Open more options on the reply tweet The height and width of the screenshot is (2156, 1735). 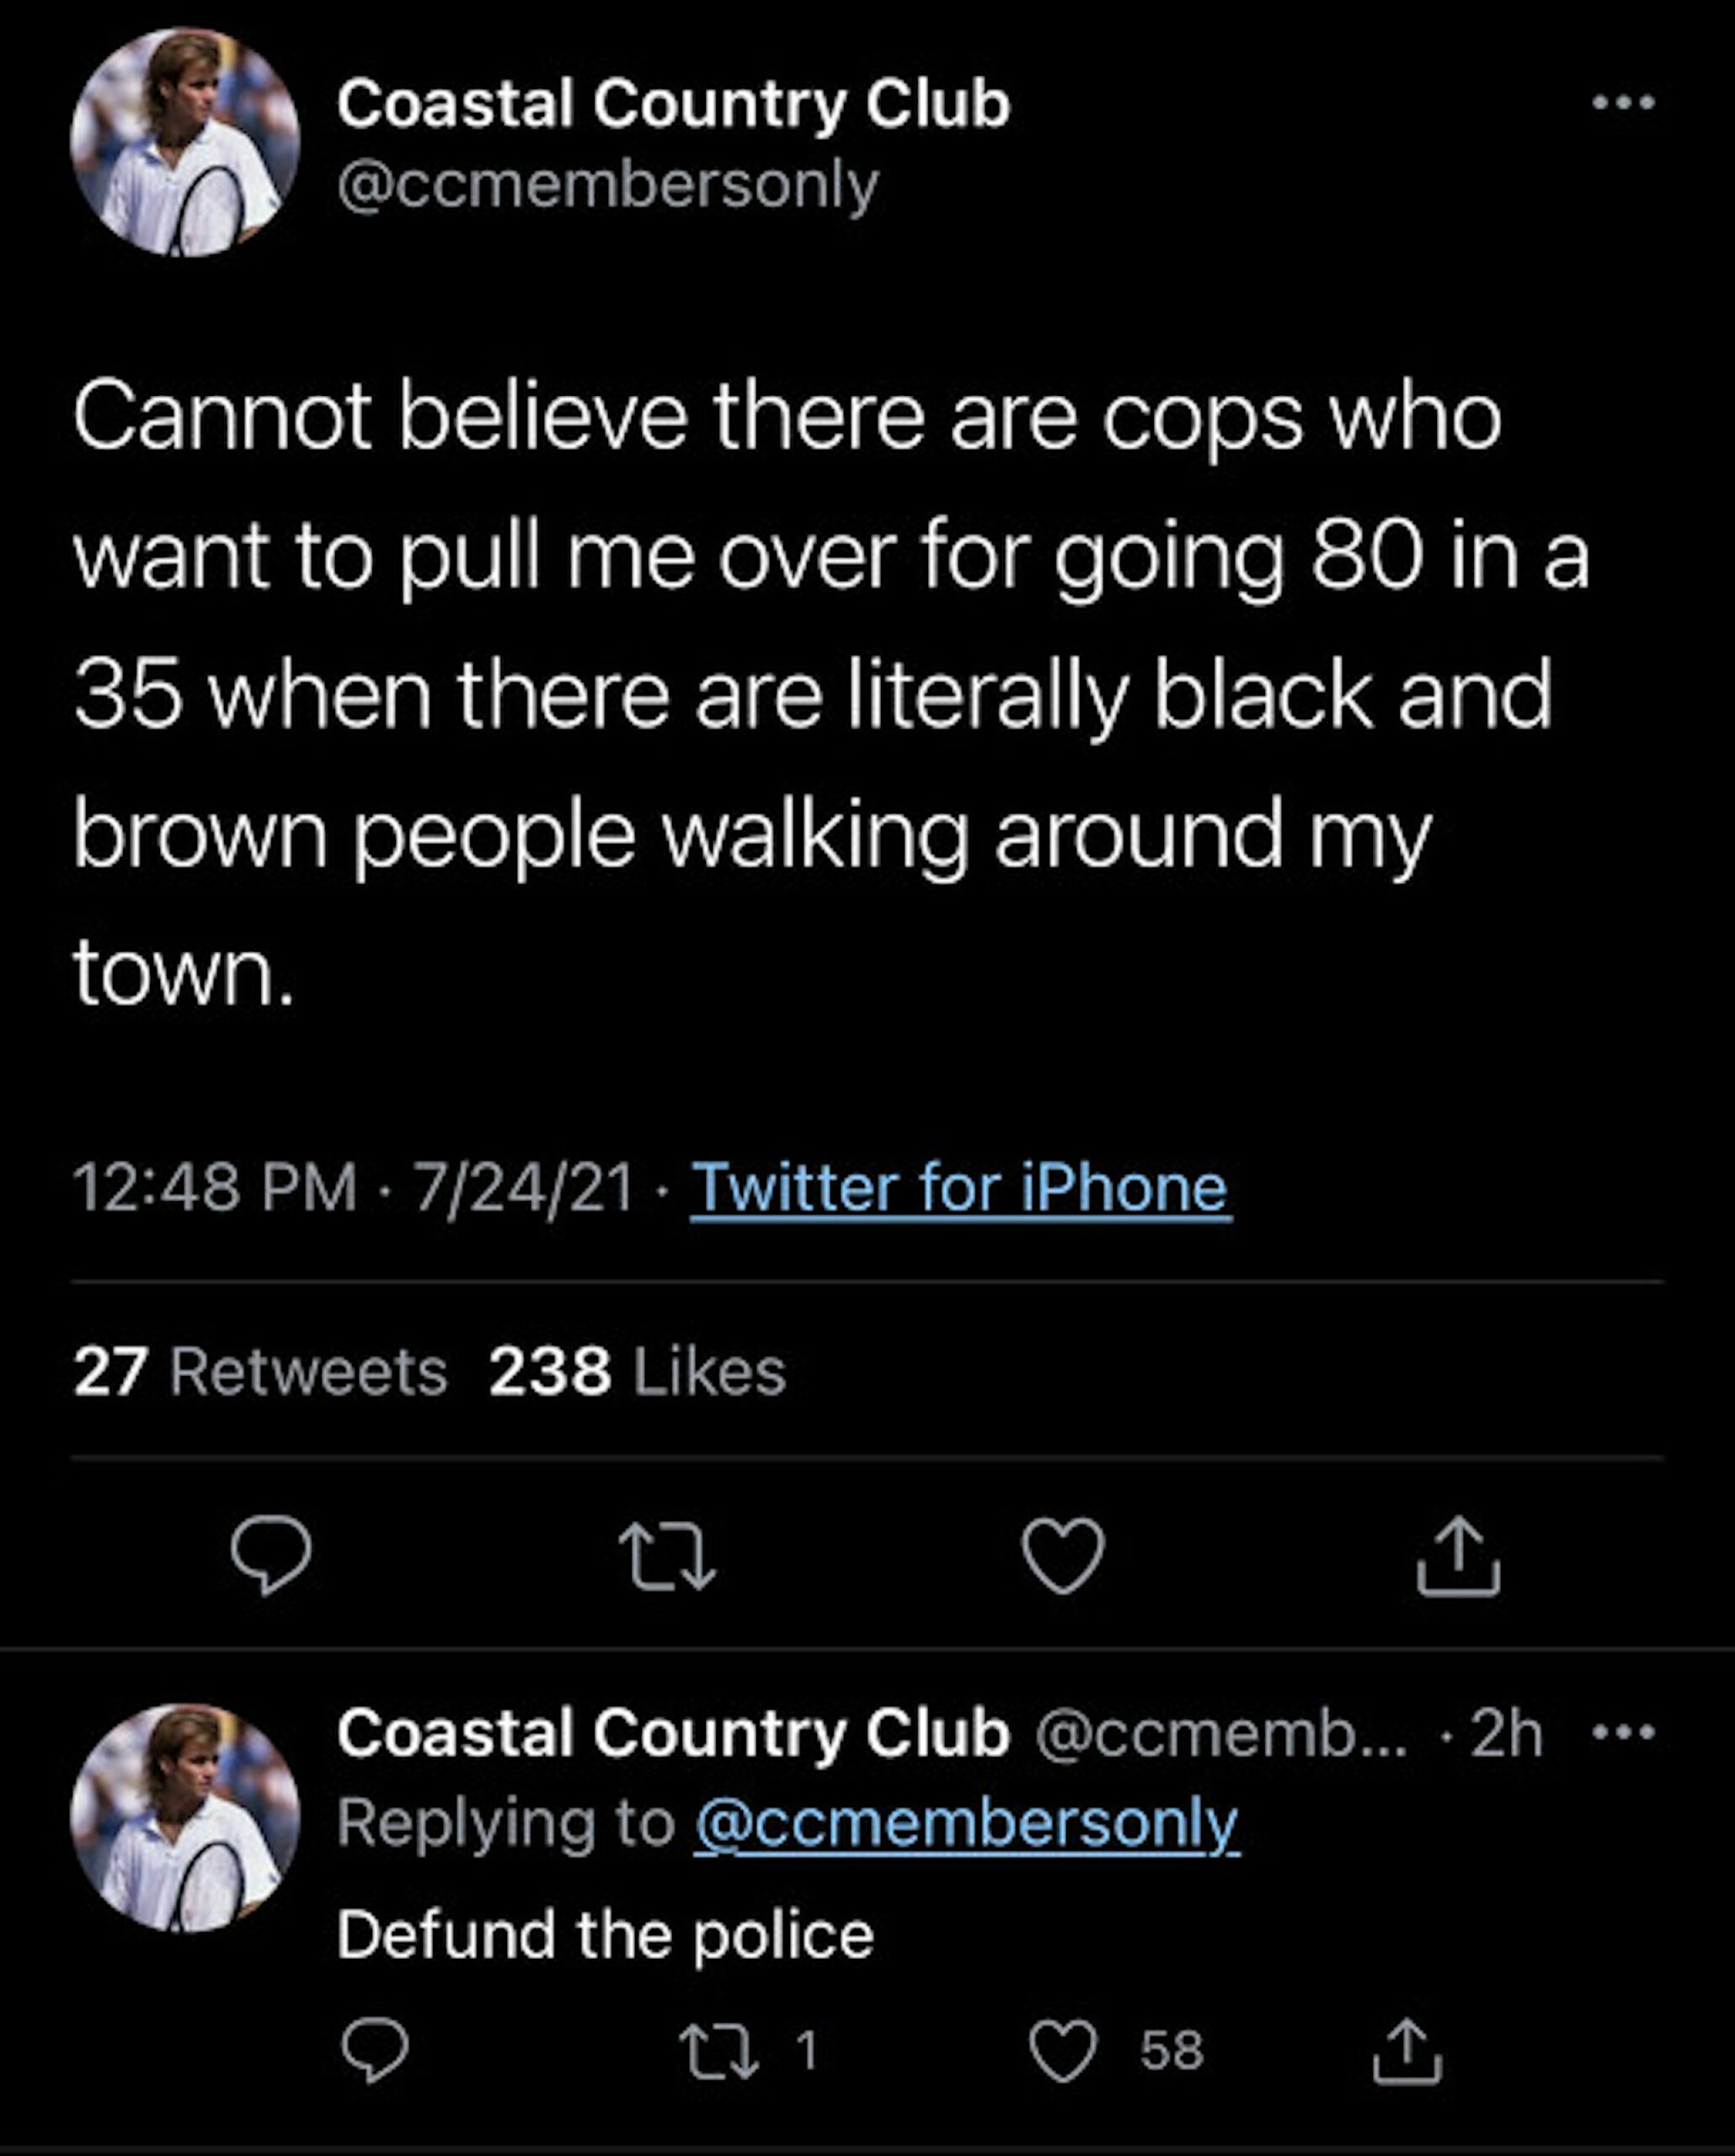pyautogui.click(x=1623, y=1732)
